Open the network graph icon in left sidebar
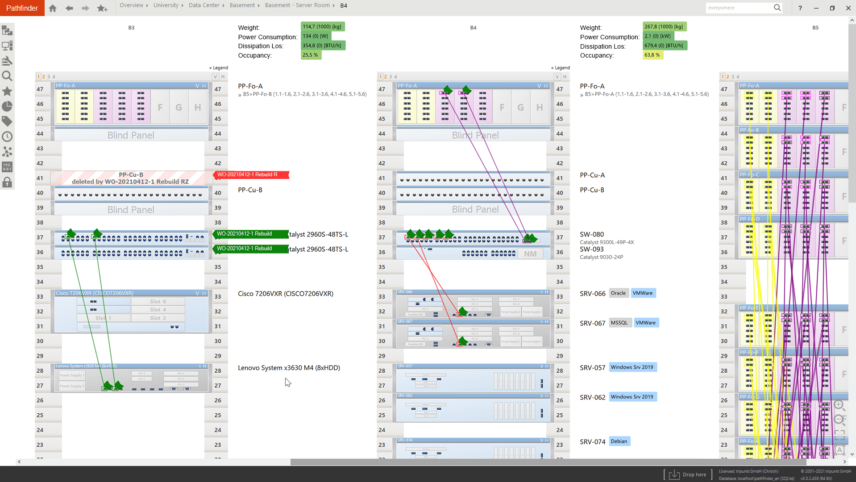The height and width of the screenshot is (482, 856). 7,152
